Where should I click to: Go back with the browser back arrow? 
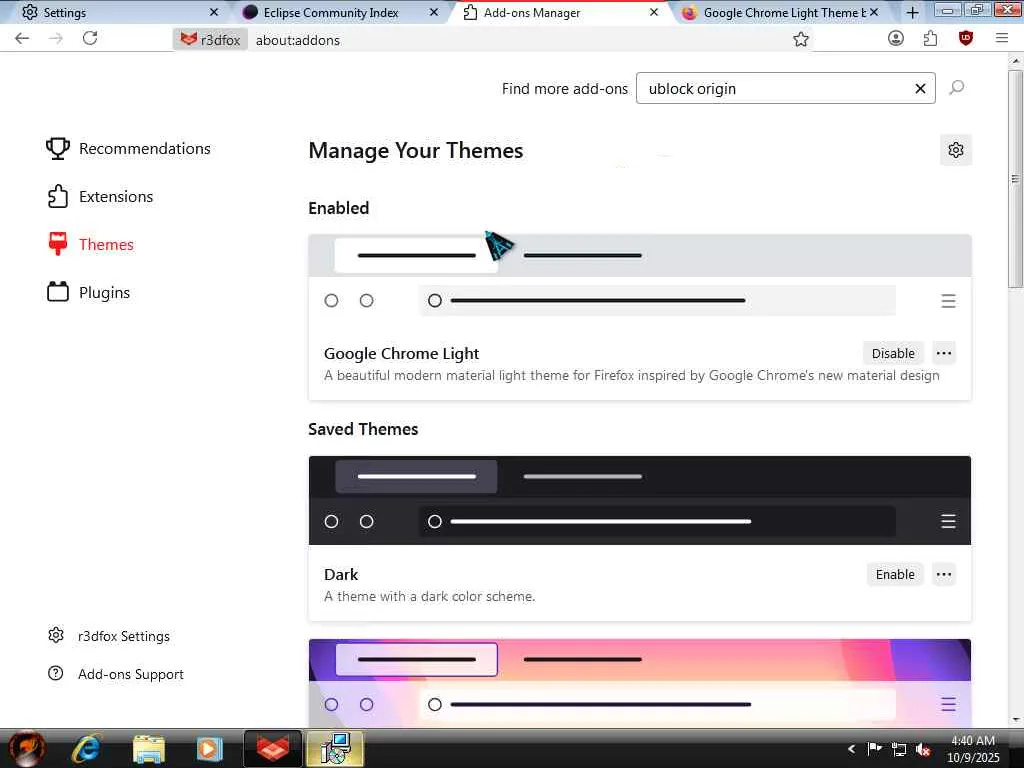(x=22, y=39)
